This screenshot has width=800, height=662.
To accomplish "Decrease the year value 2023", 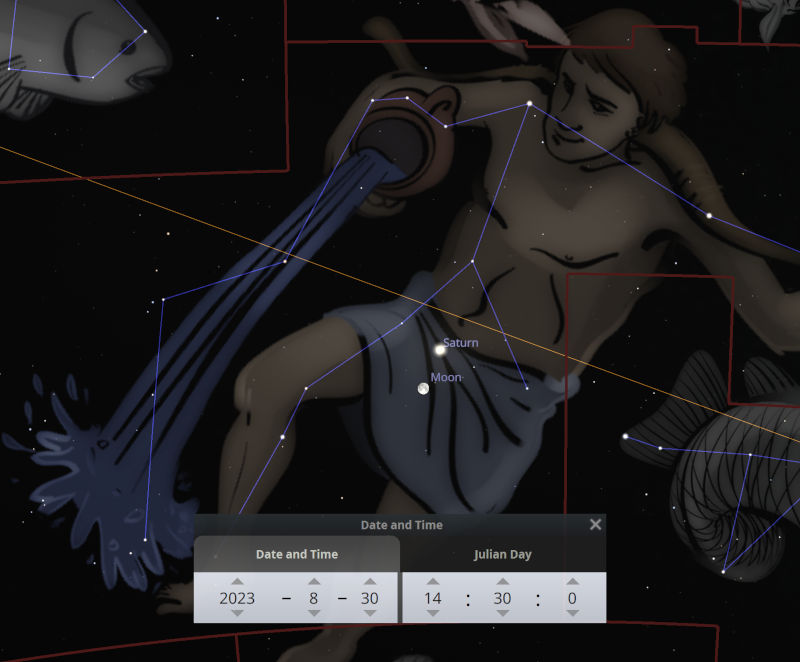I will pyautogui.click(x=237, y=614).
